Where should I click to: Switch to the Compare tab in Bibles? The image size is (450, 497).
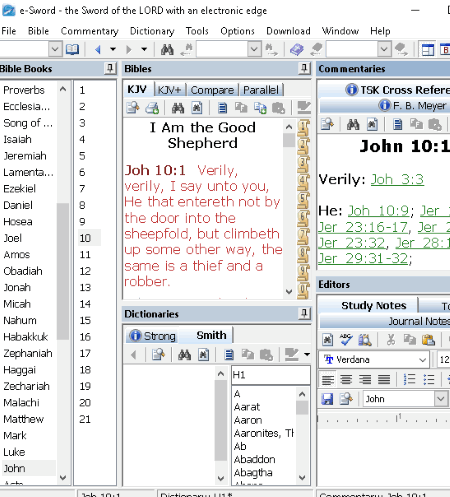point(212,90)
